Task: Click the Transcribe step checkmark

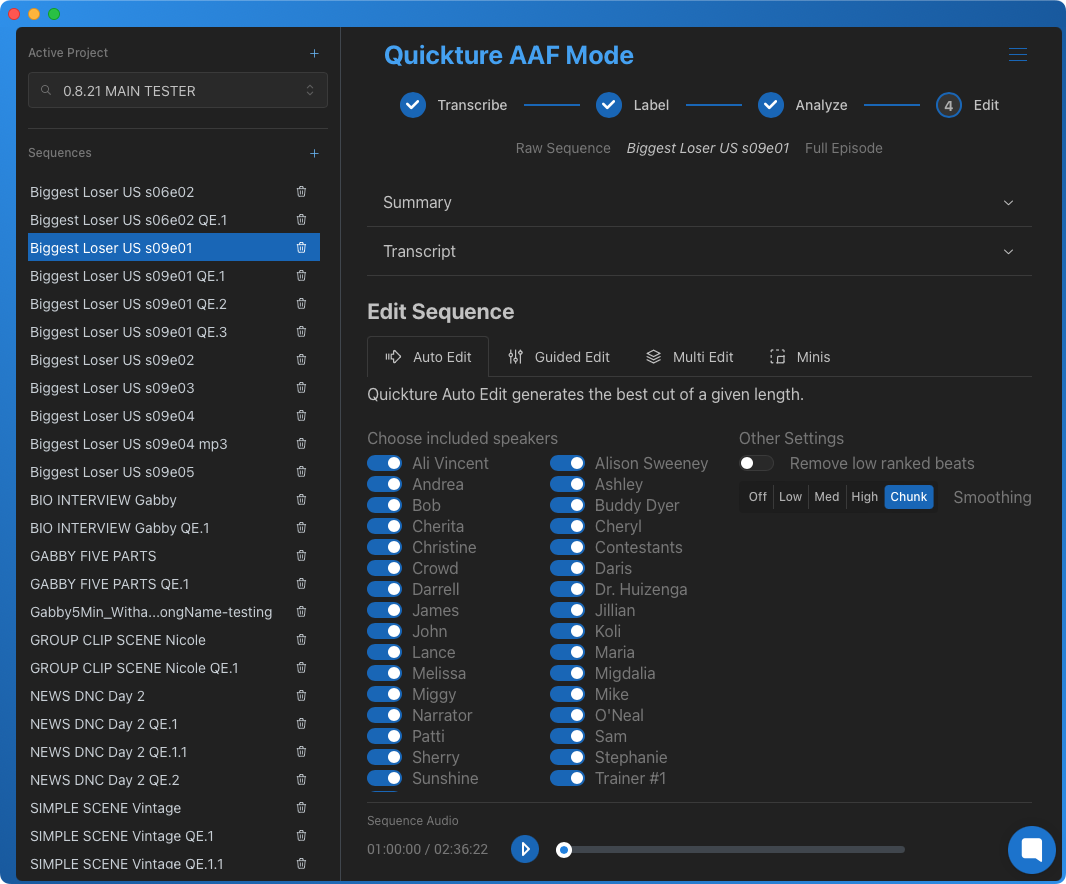Action: click(x=413, y=105)
